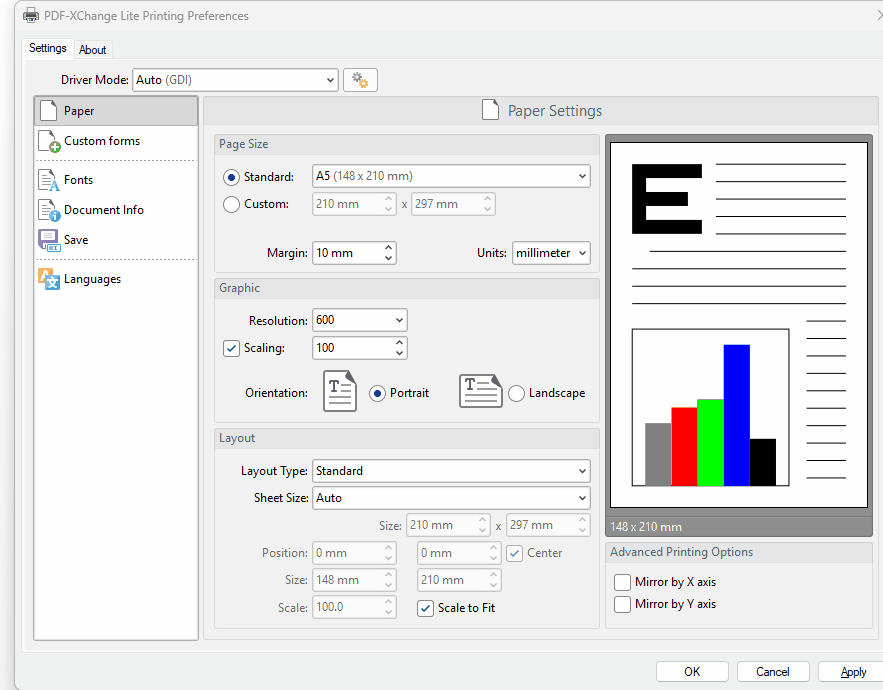Image resolution: width=883 pixels, height=690 pixels.
Task: Increase the Margin value with up arrow
Action: (x=388, y=248)
